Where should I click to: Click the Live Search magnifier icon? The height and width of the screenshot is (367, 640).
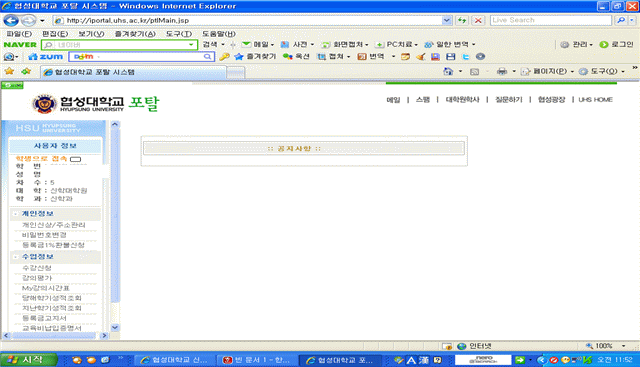621,20
